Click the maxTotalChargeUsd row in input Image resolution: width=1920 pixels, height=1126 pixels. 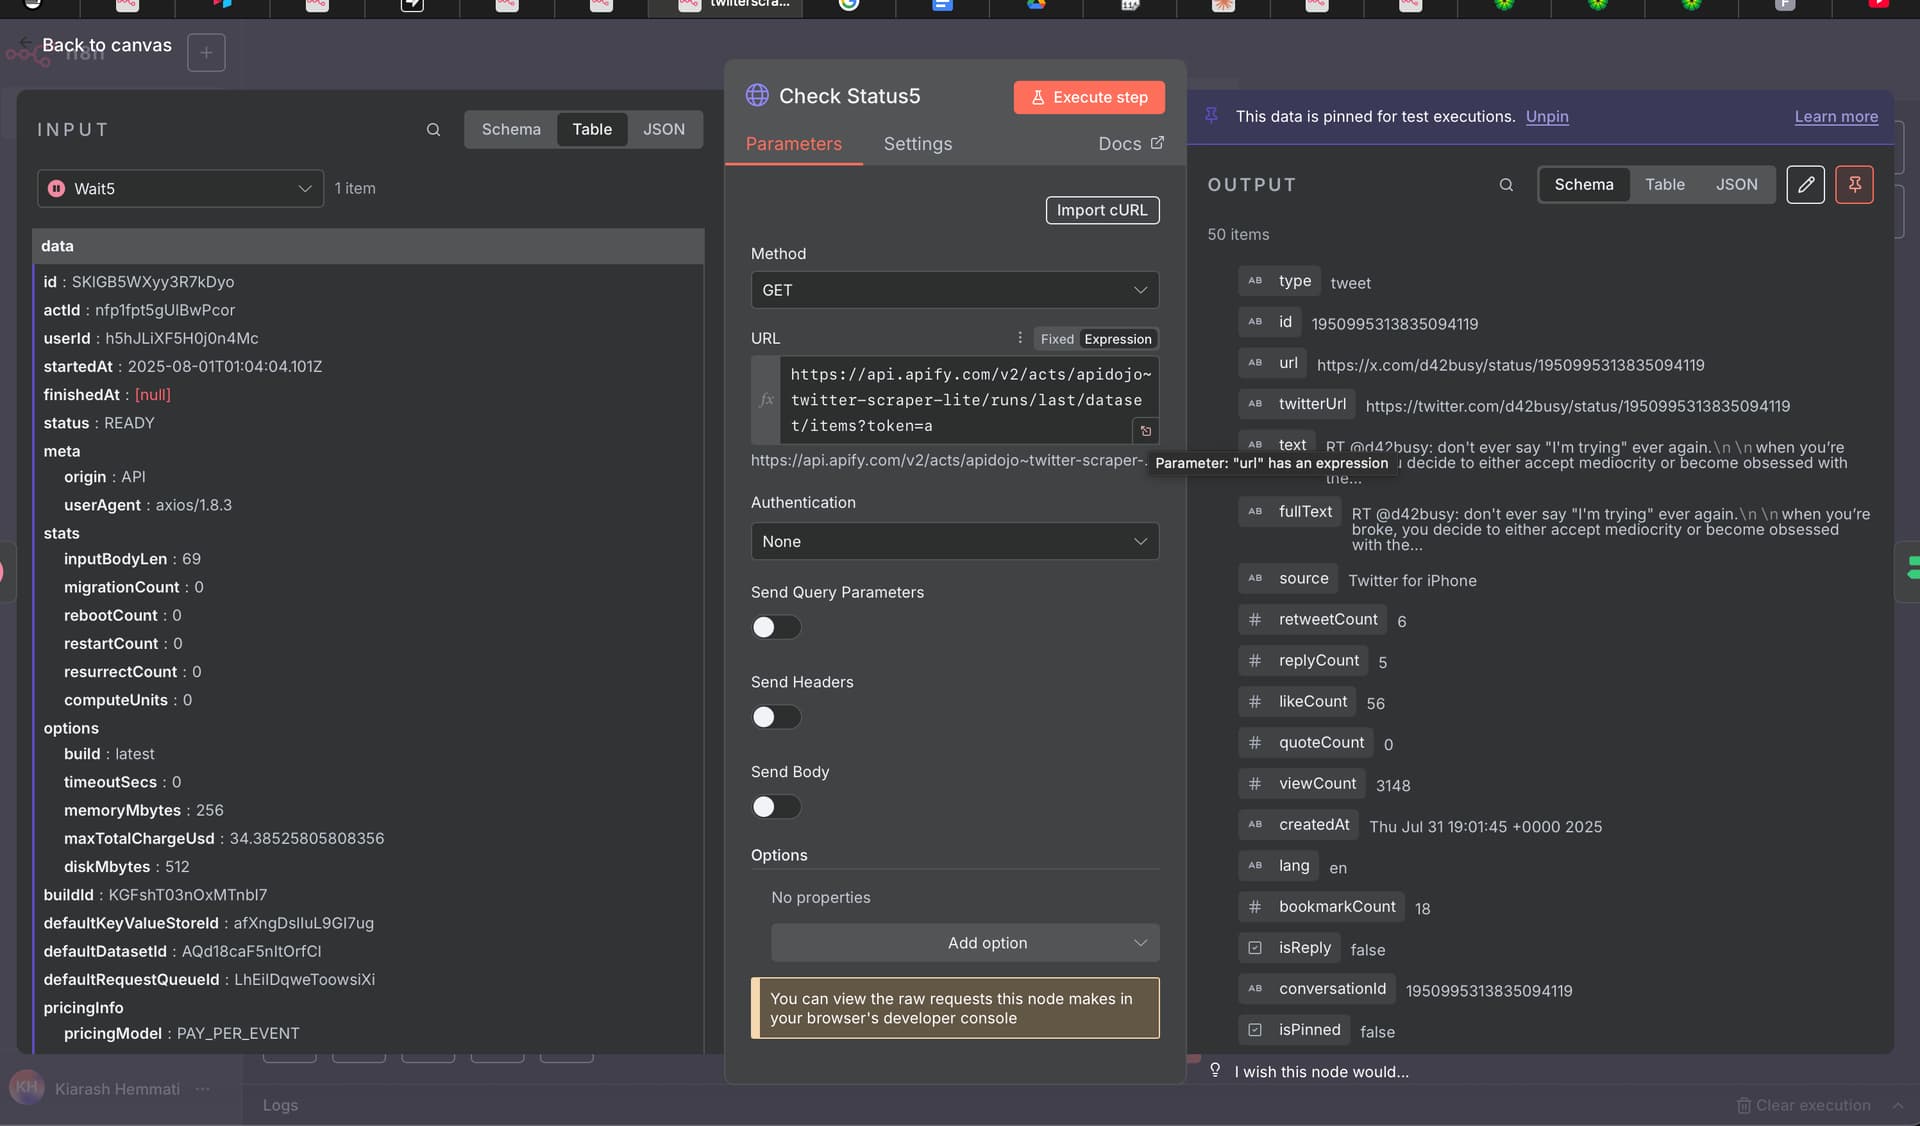[224, 838]
